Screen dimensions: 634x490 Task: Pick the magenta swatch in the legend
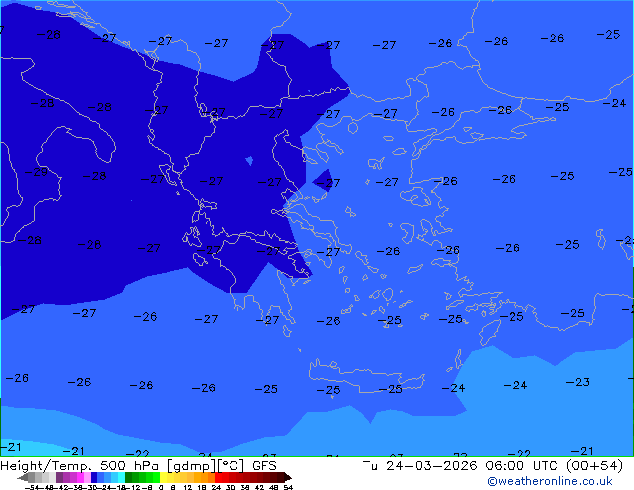[x=80, y=477]
